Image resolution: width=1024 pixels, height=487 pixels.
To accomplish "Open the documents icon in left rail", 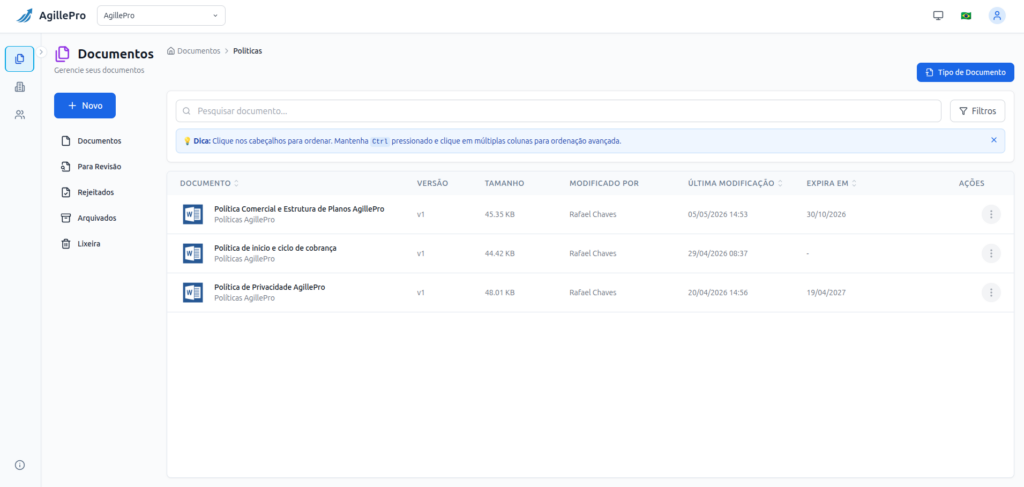I will (x=20, y=59).
